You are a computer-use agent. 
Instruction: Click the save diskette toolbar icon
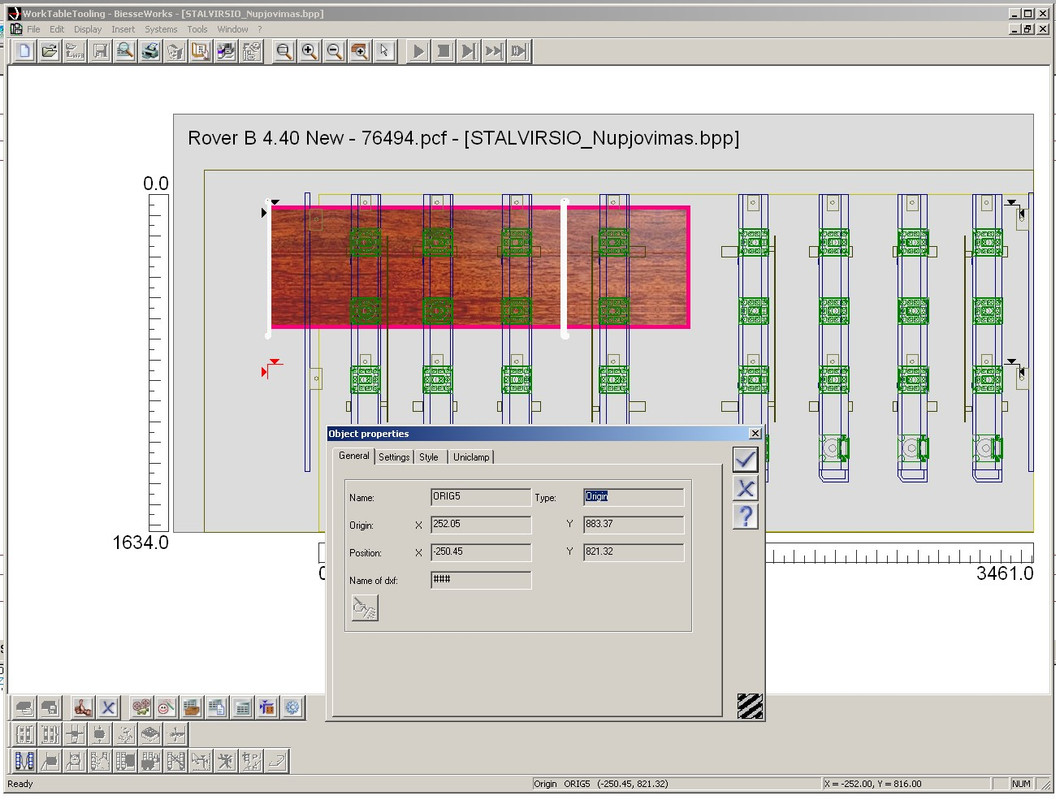100,51
